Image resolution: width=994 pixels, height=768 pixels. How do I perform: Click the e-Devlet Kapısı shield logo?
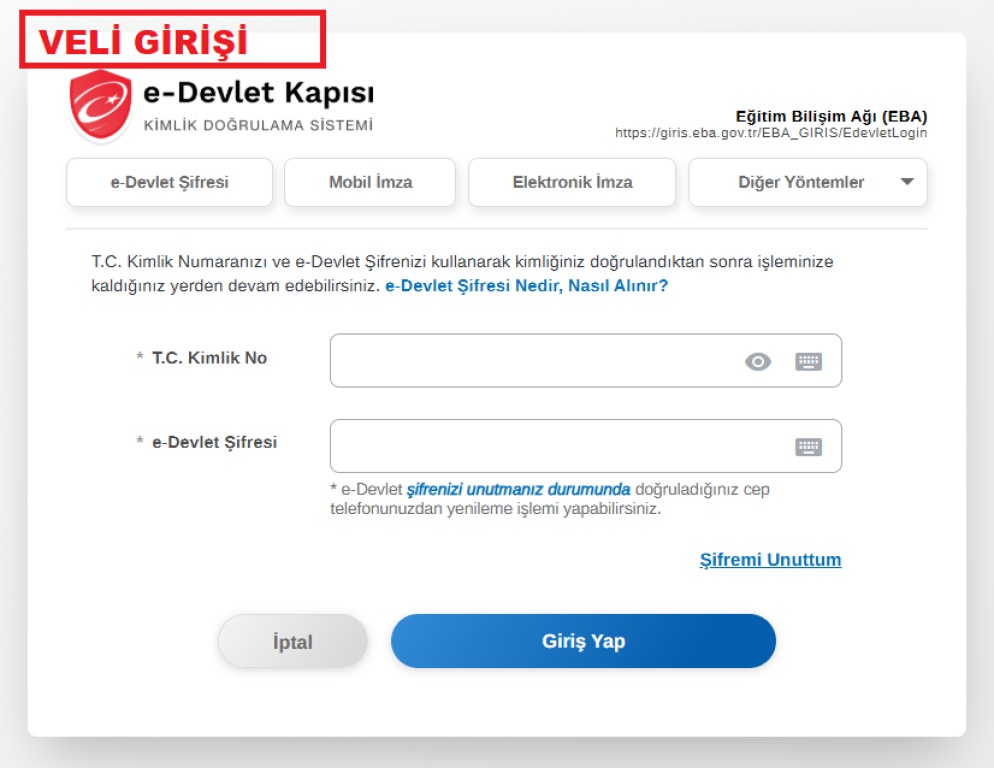point(100,105)
